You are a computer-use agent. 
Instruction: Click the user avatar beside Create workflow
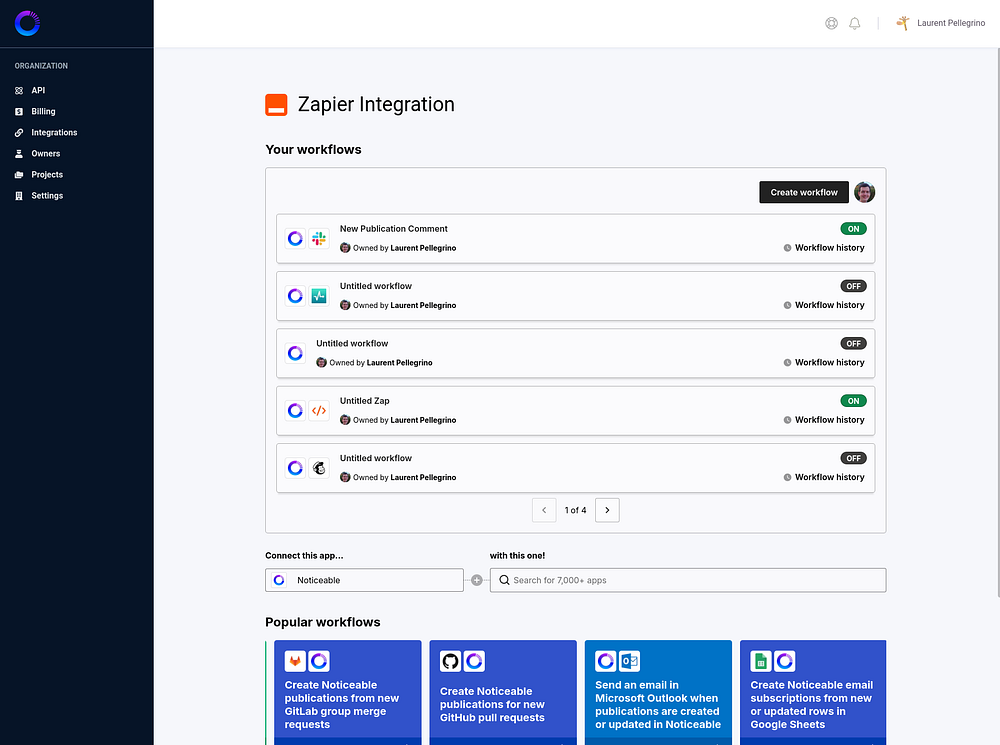pyautogui.click(x=864, y=192)
